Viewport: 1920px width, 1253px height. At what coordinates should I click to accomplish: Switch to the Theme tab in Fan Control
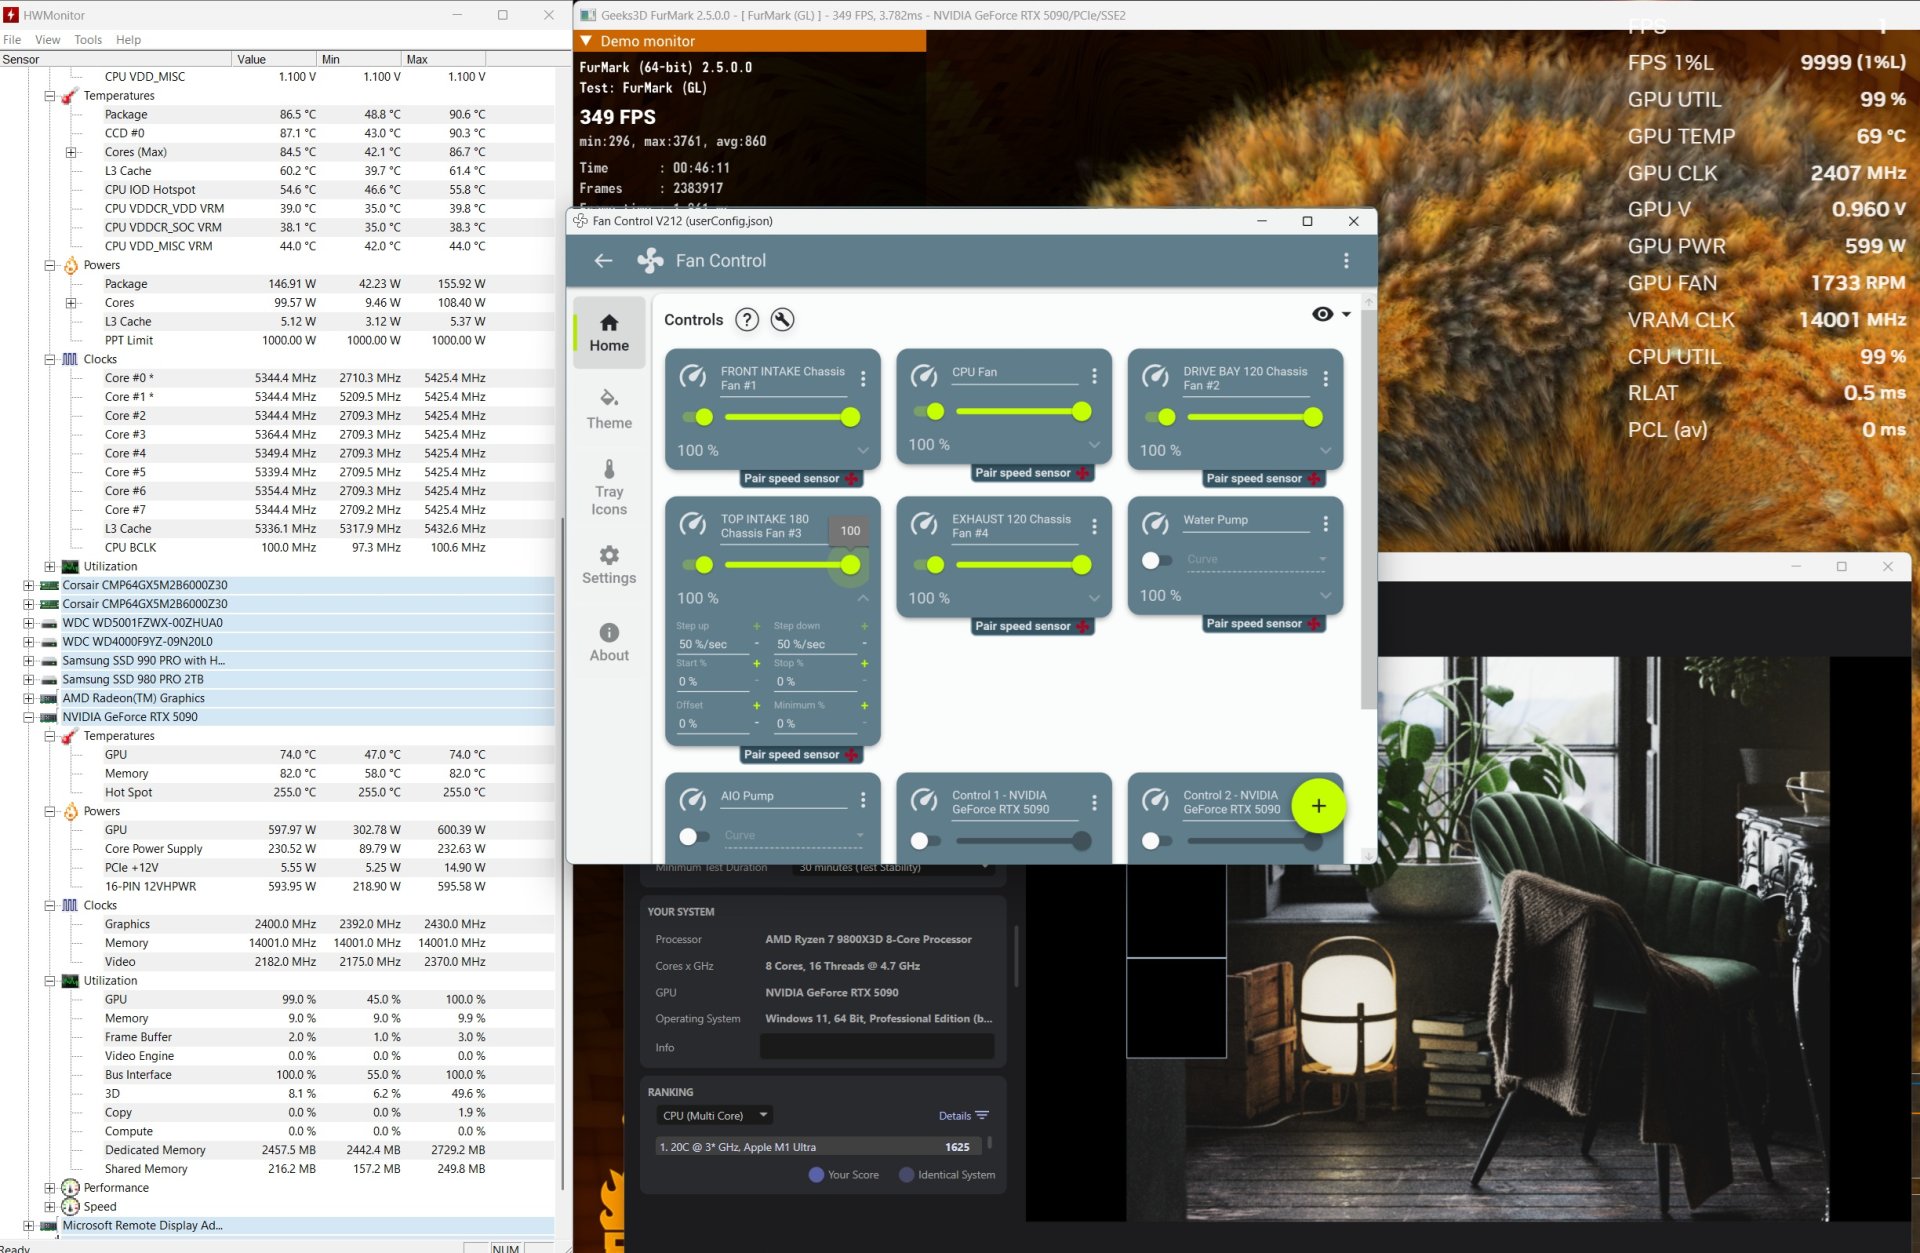pos(609,409)
